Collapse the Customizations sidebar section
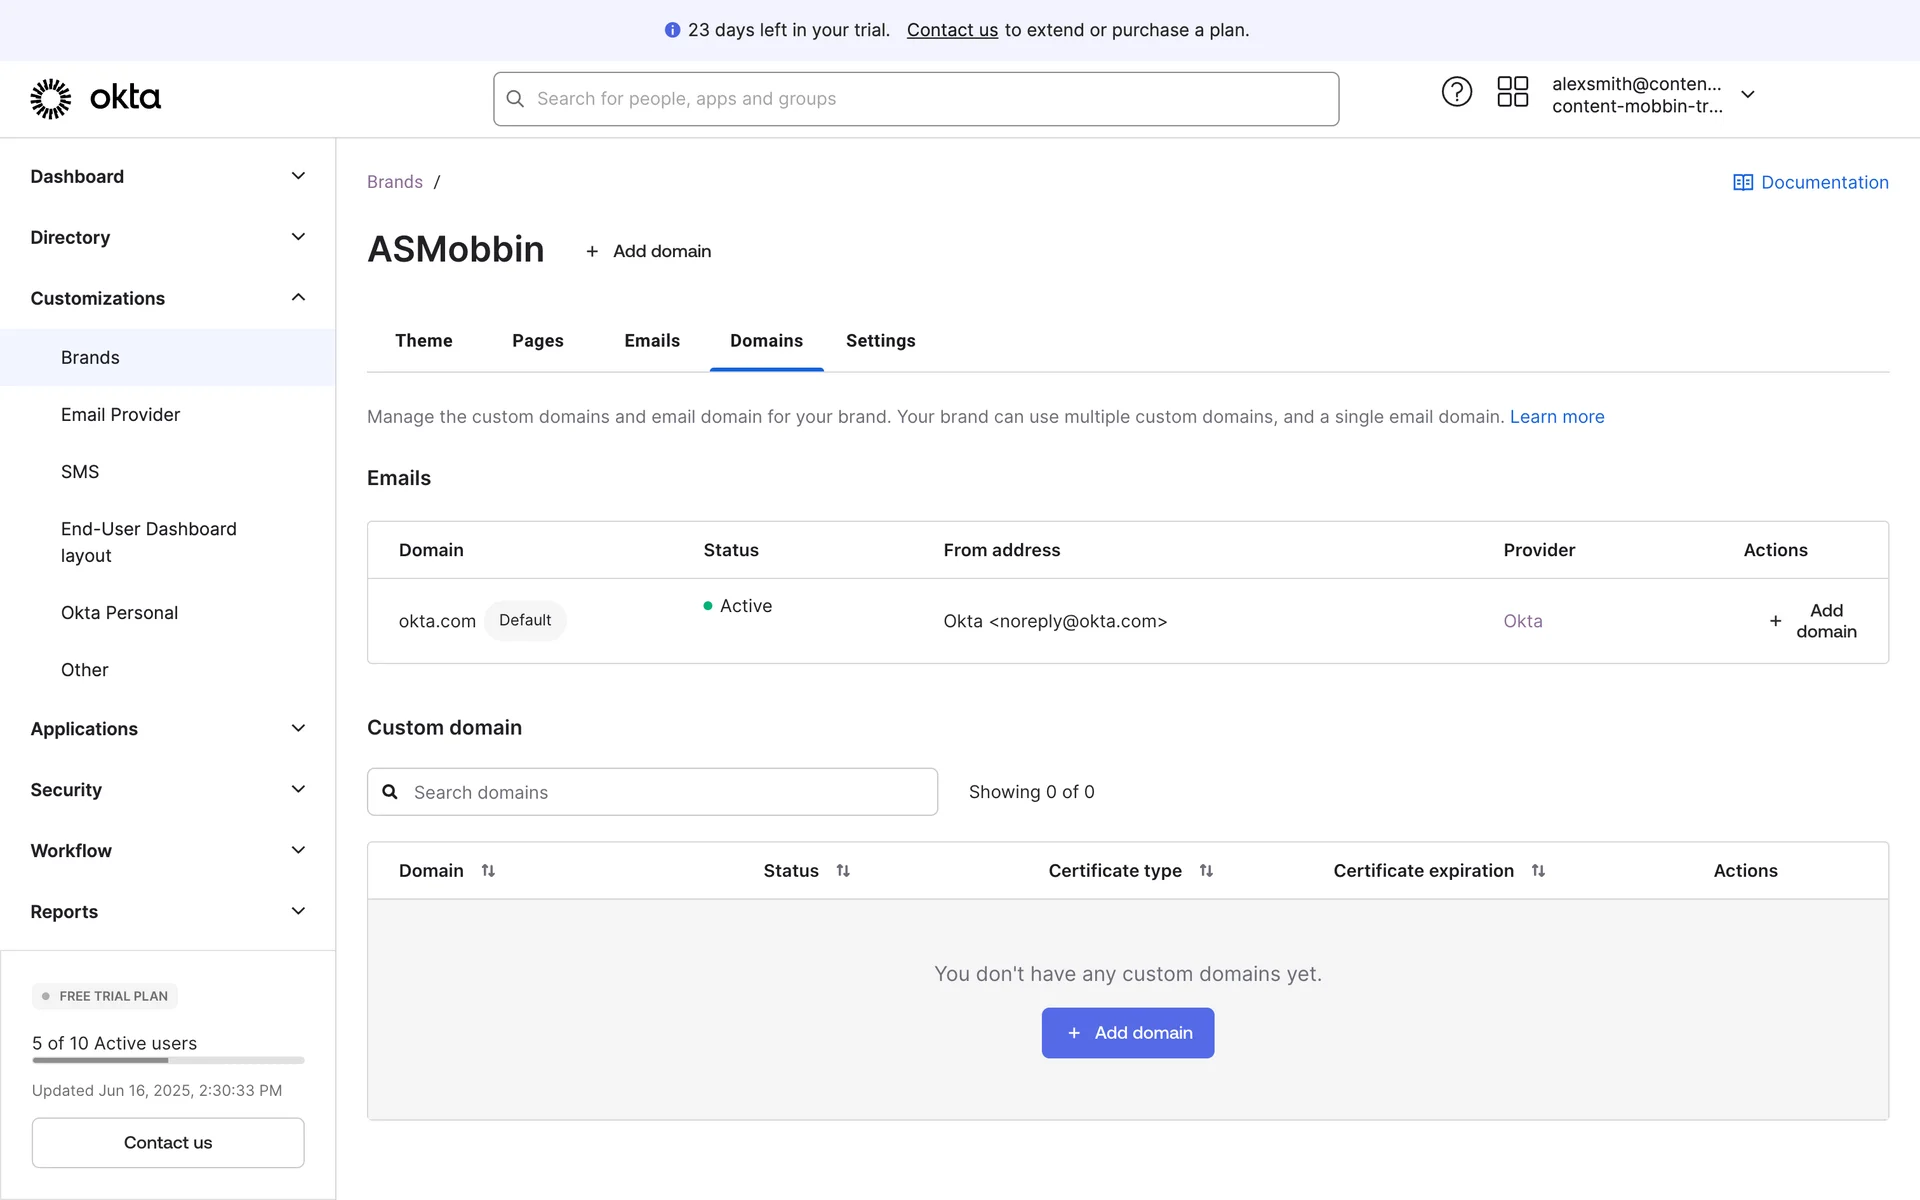The height and width of the screenshot is (1200, 1920). 298,298
